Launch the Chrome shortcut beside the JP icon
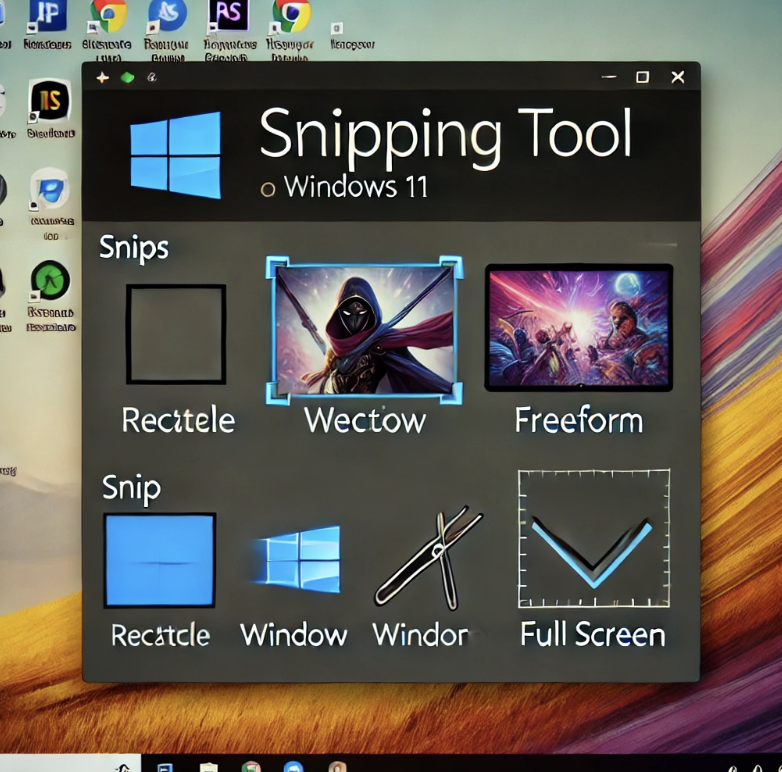The height and width of the screenshot is (772, 782). 108,15
